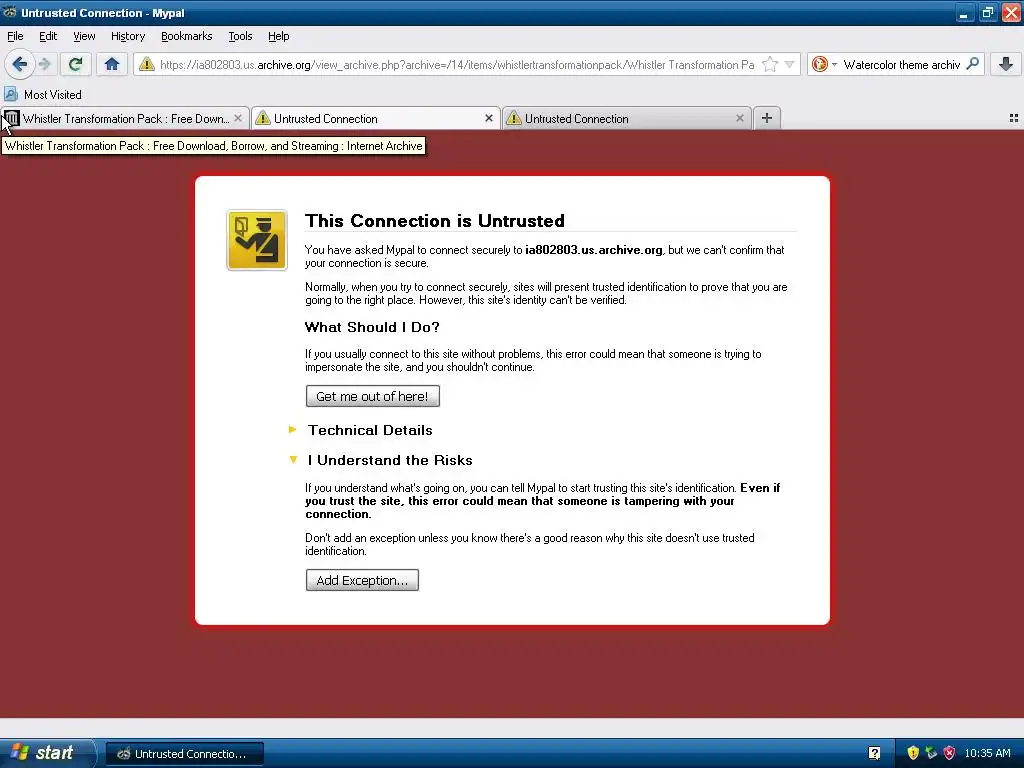
Task: Open the Help menu
Action: 278,36
